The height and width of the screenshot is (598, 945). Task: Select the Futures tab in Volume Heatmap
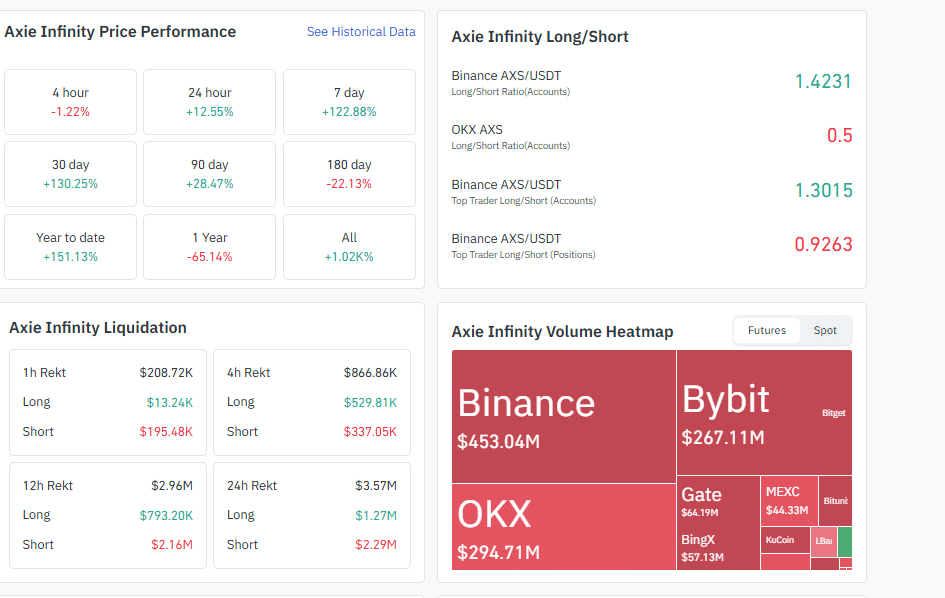pos(767,331)
